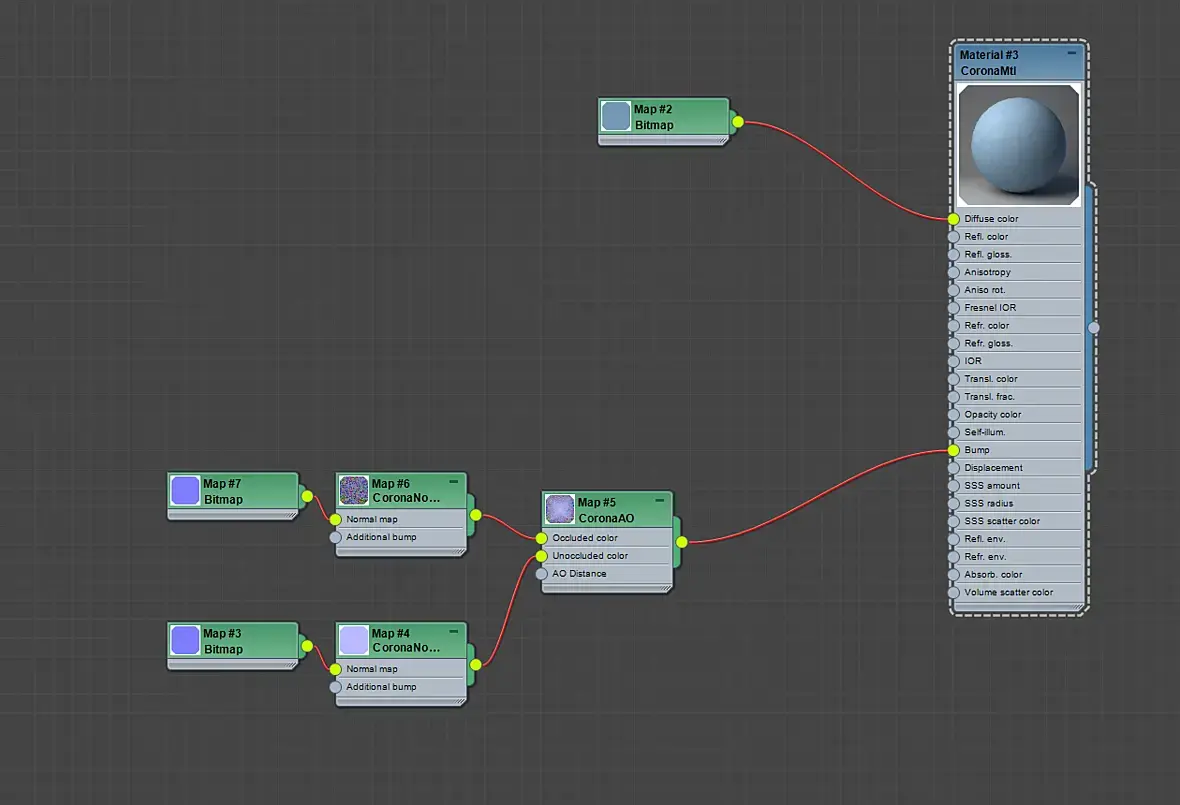This screenshot has height=805, width=1180.
Task: Click the Absorb. color slot label
Action: click(x=993, y=575)
